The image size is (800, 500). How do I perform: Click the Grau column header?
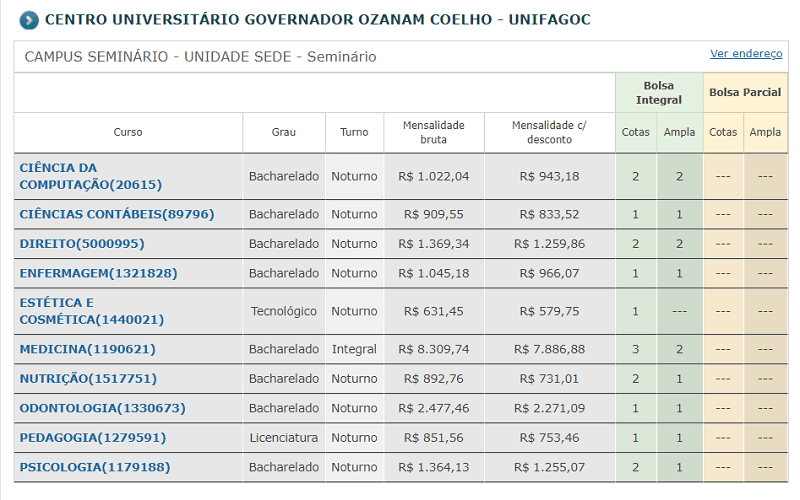click(284, 132)
